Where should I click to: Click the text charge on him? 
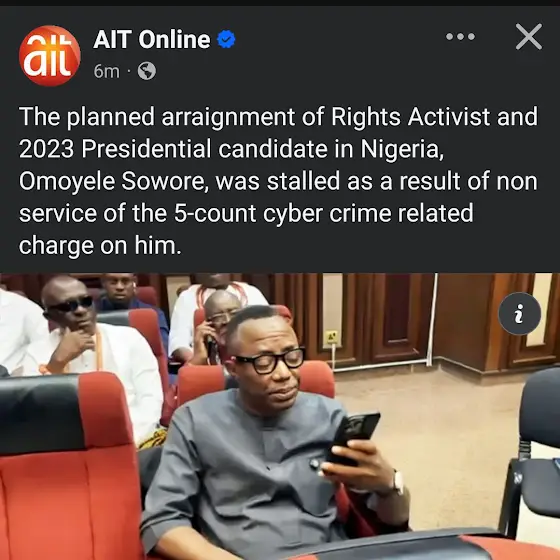(100, 246)
